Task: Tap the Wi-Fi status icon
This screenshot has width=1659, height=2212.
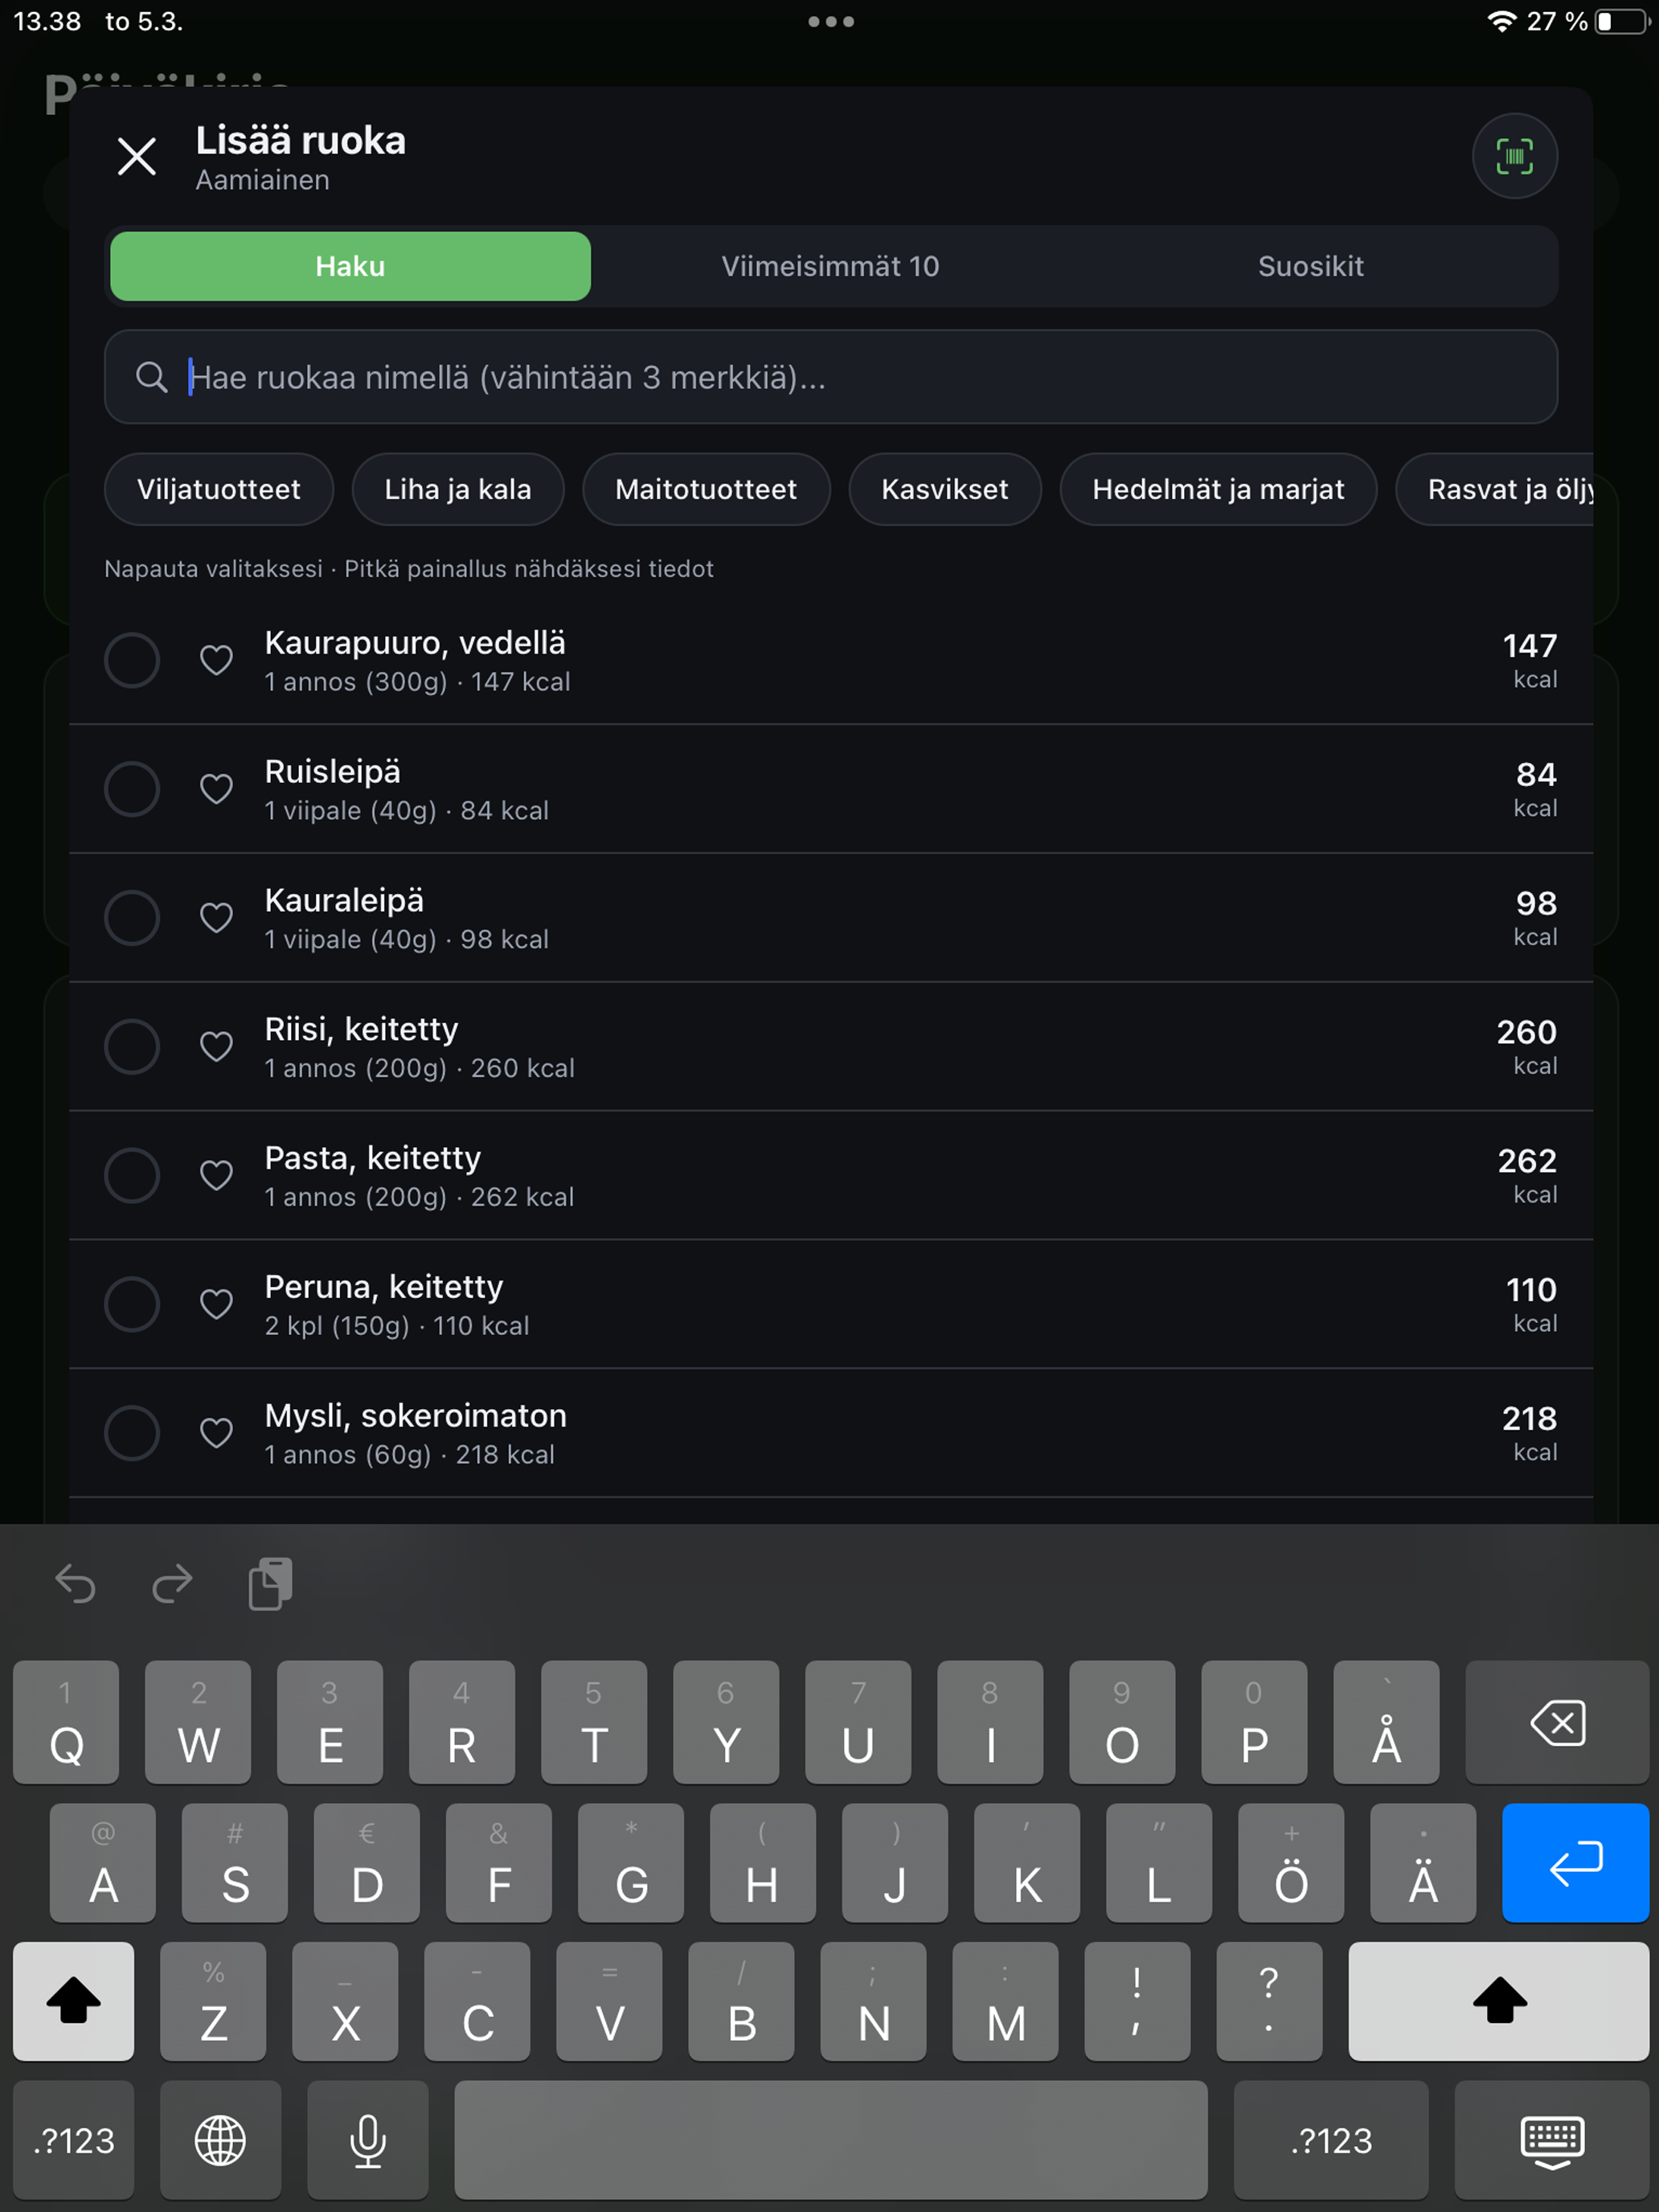Action: (x=1501, y=21)
